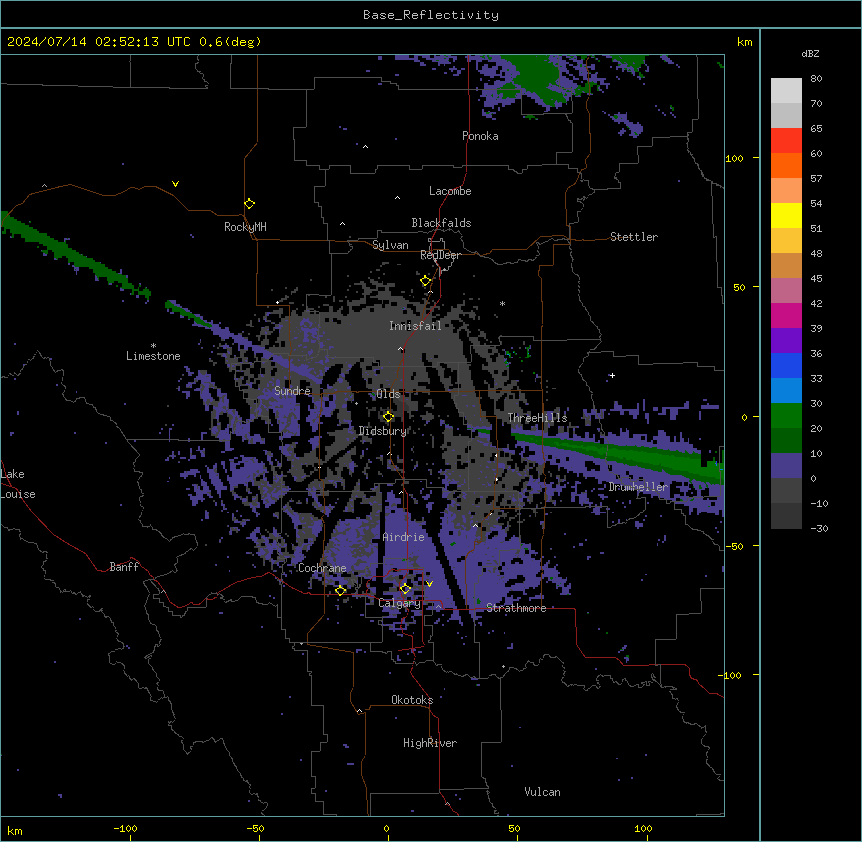Screen dimensions: 862x842
Task: Select the Cochrane city label
Action: pos(322,568)
